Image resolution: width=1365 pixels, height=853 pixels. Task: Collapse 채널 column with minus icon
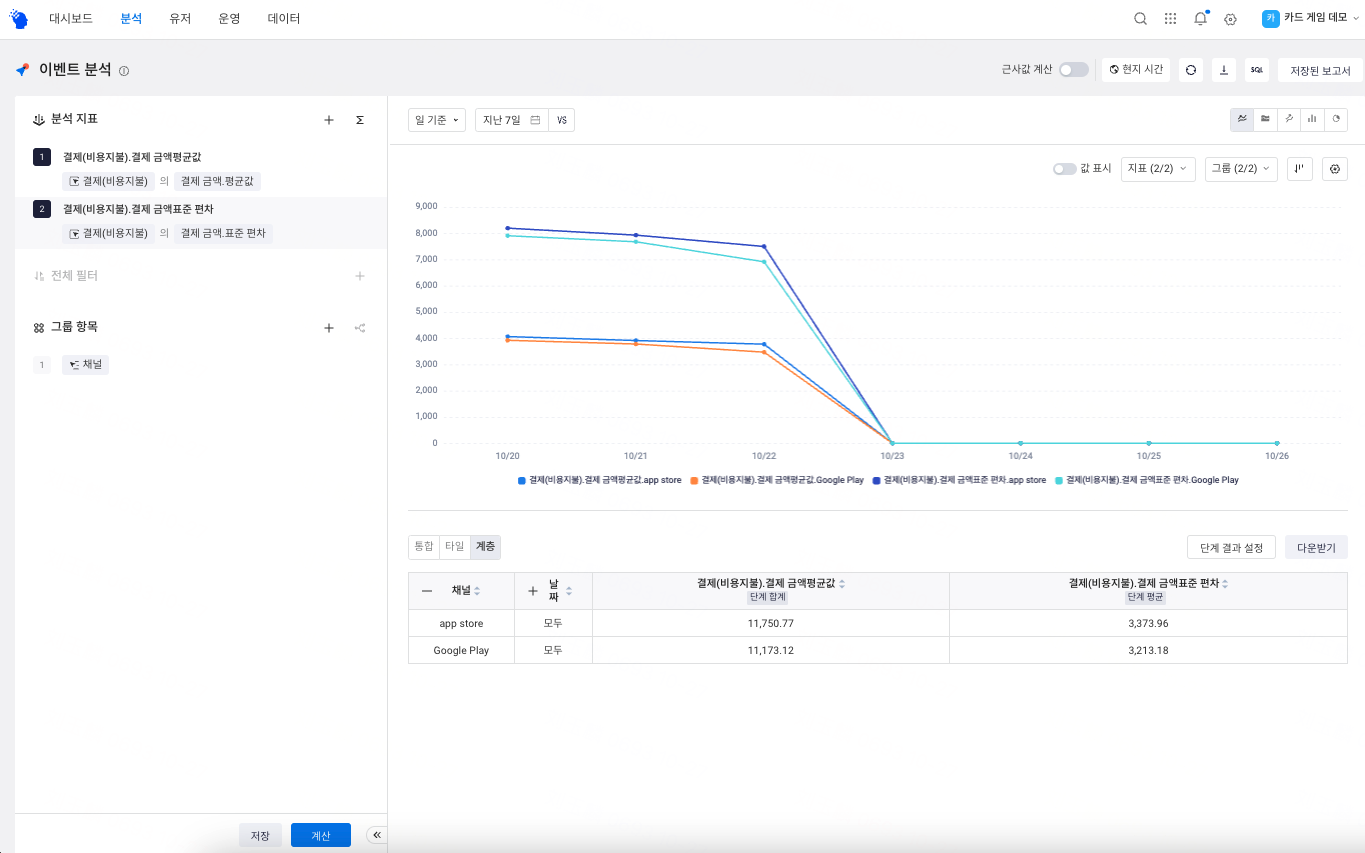point(427,591)
